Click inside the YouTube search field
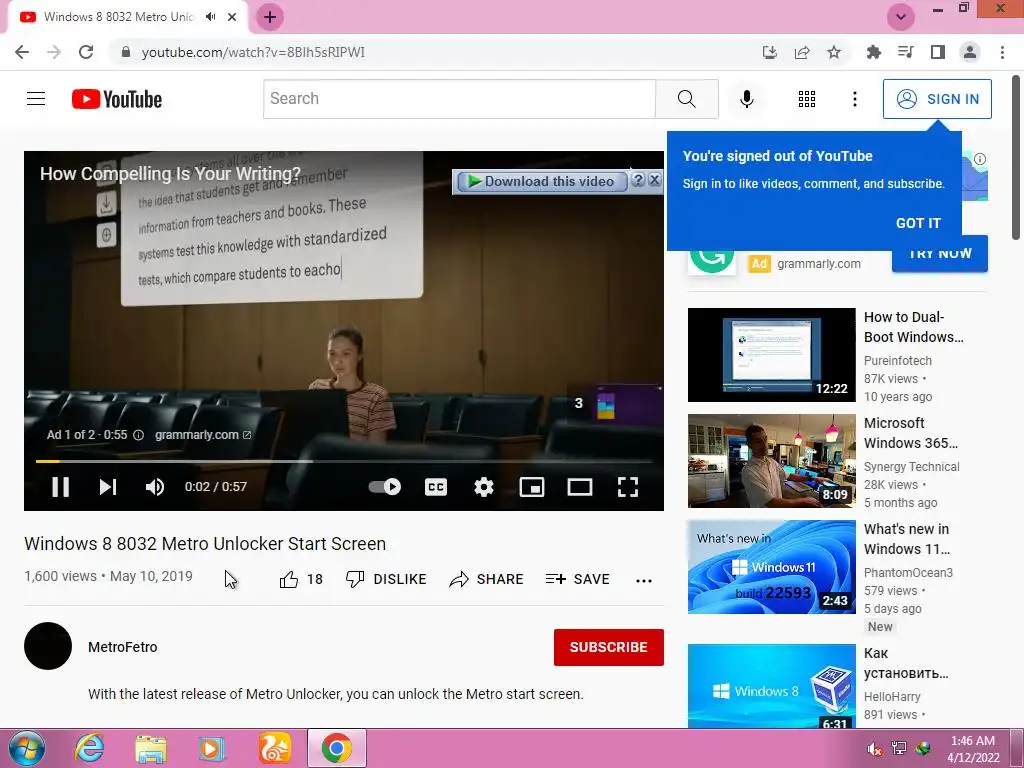Viewport: 1024px width, 768px height. [x=459, y=99]
